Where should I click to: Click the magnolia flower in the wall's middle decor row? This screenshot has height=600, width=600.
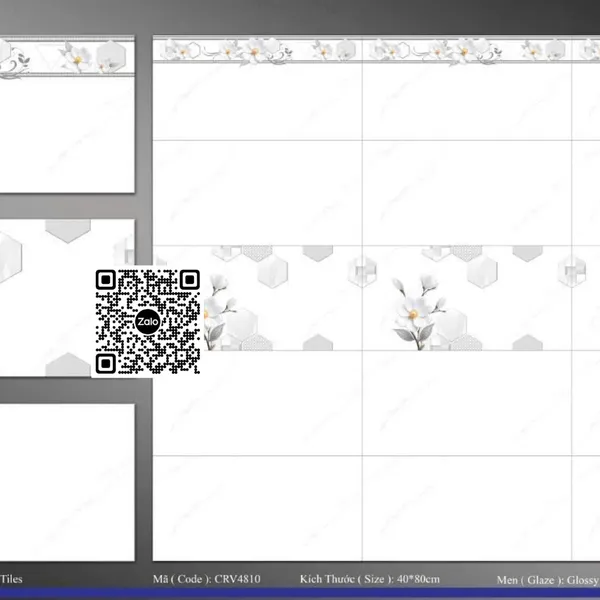tap(409, 299)
